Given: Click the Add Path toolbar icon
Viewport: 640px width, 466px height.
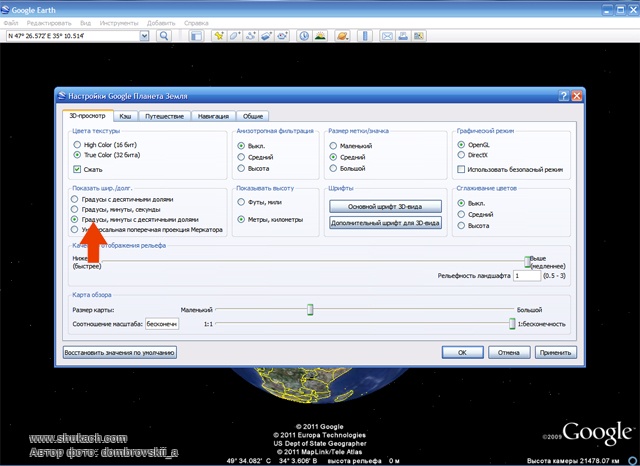Looking at the screenshot, I should (x=250, y=36).
